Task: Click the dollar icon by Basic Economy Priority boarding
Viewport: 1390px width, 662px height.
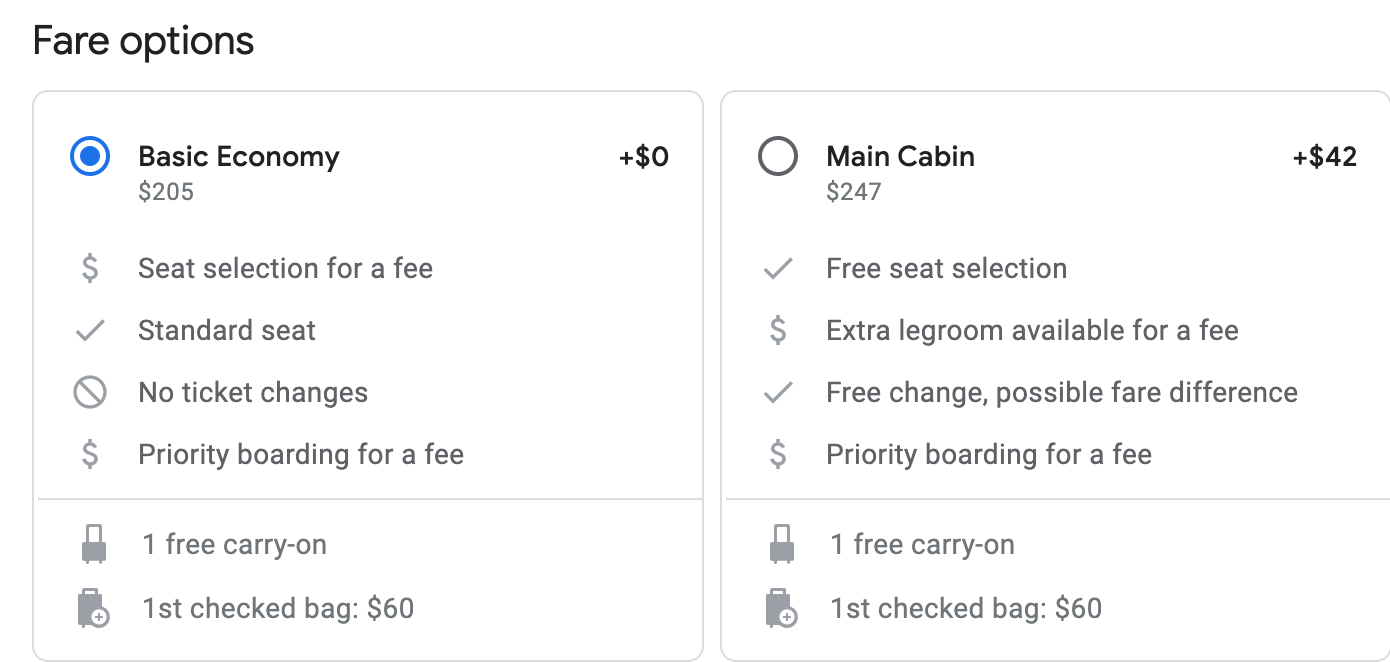Action: click(90, 455)
